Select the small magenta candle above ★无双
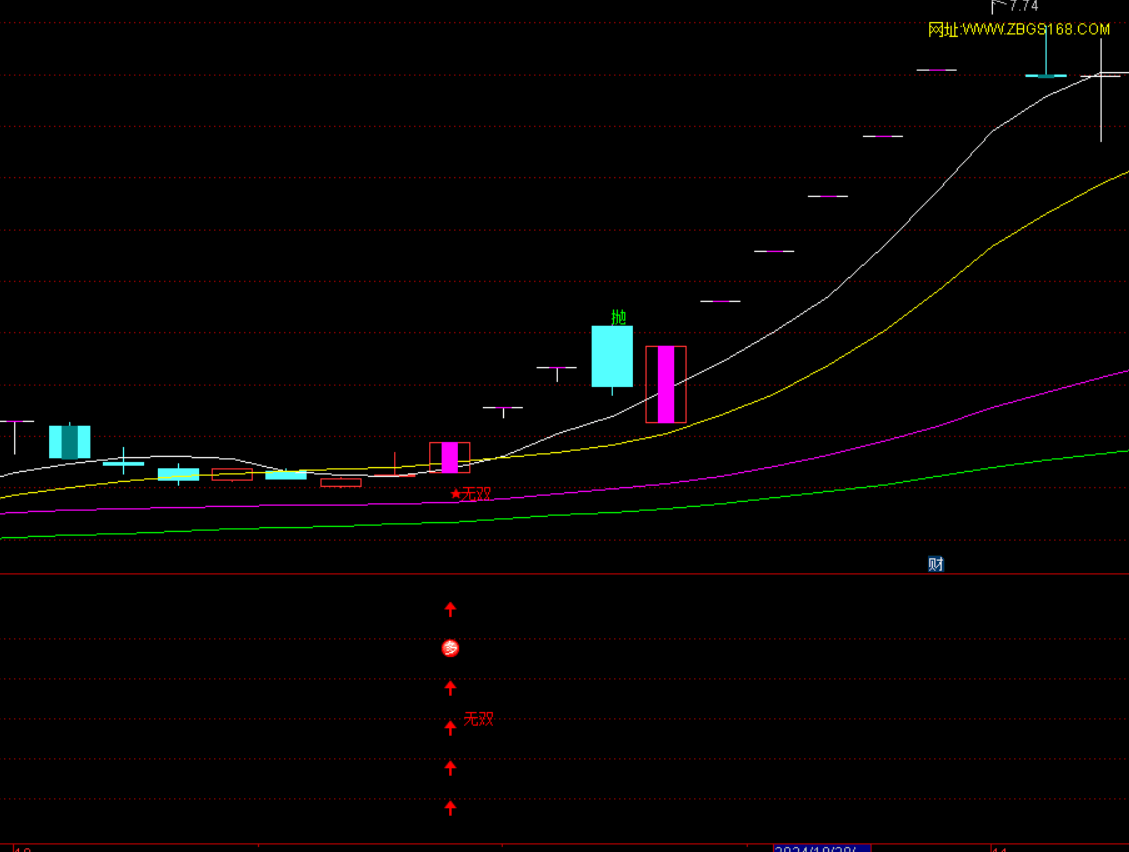This screenshot has height=852, width=1129. (x=450, y=457)
